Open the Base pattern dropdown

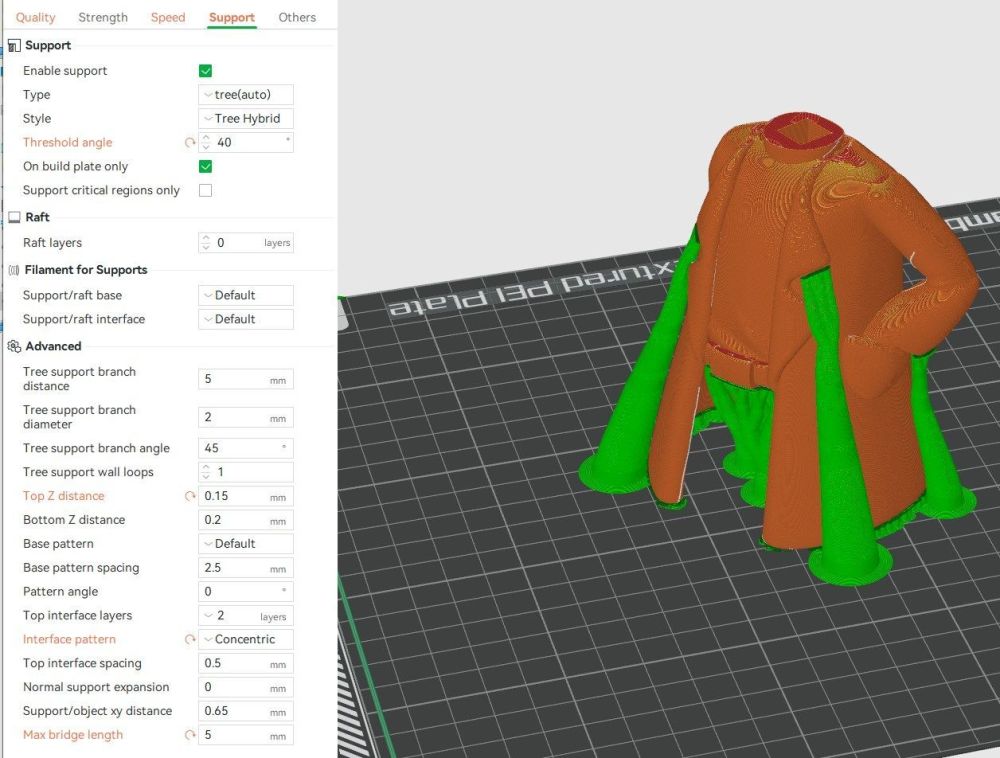pyautogui.click(x=246, y=544)
